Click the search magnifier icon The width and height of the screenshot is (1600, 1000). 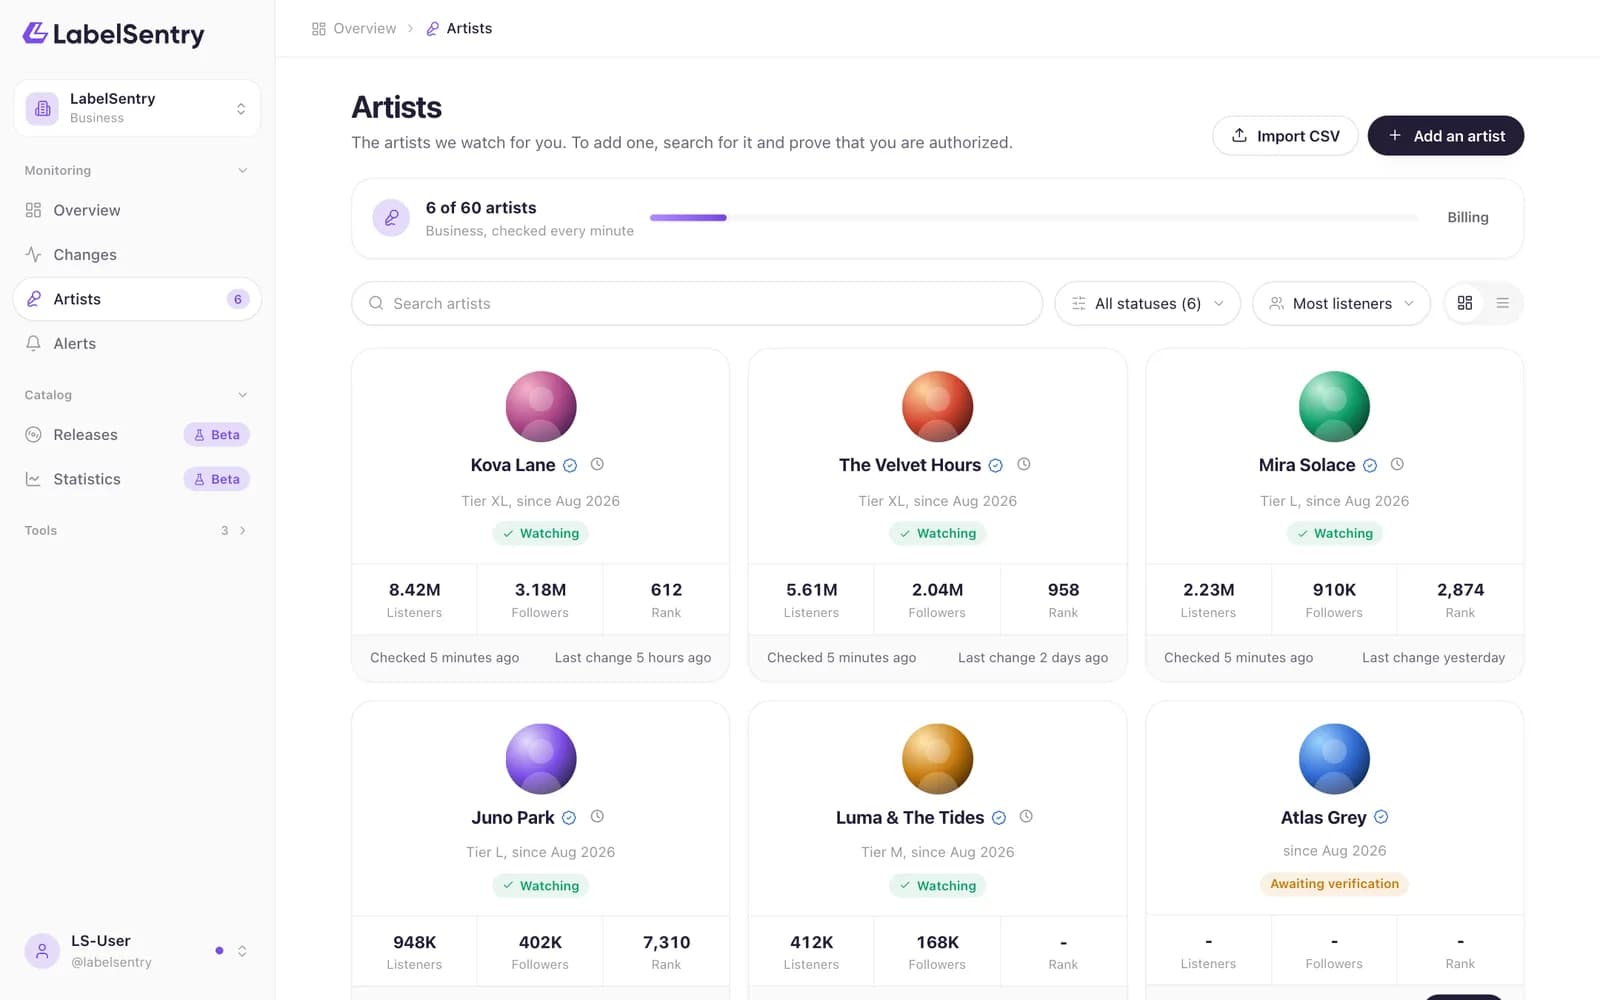(376, 303)
